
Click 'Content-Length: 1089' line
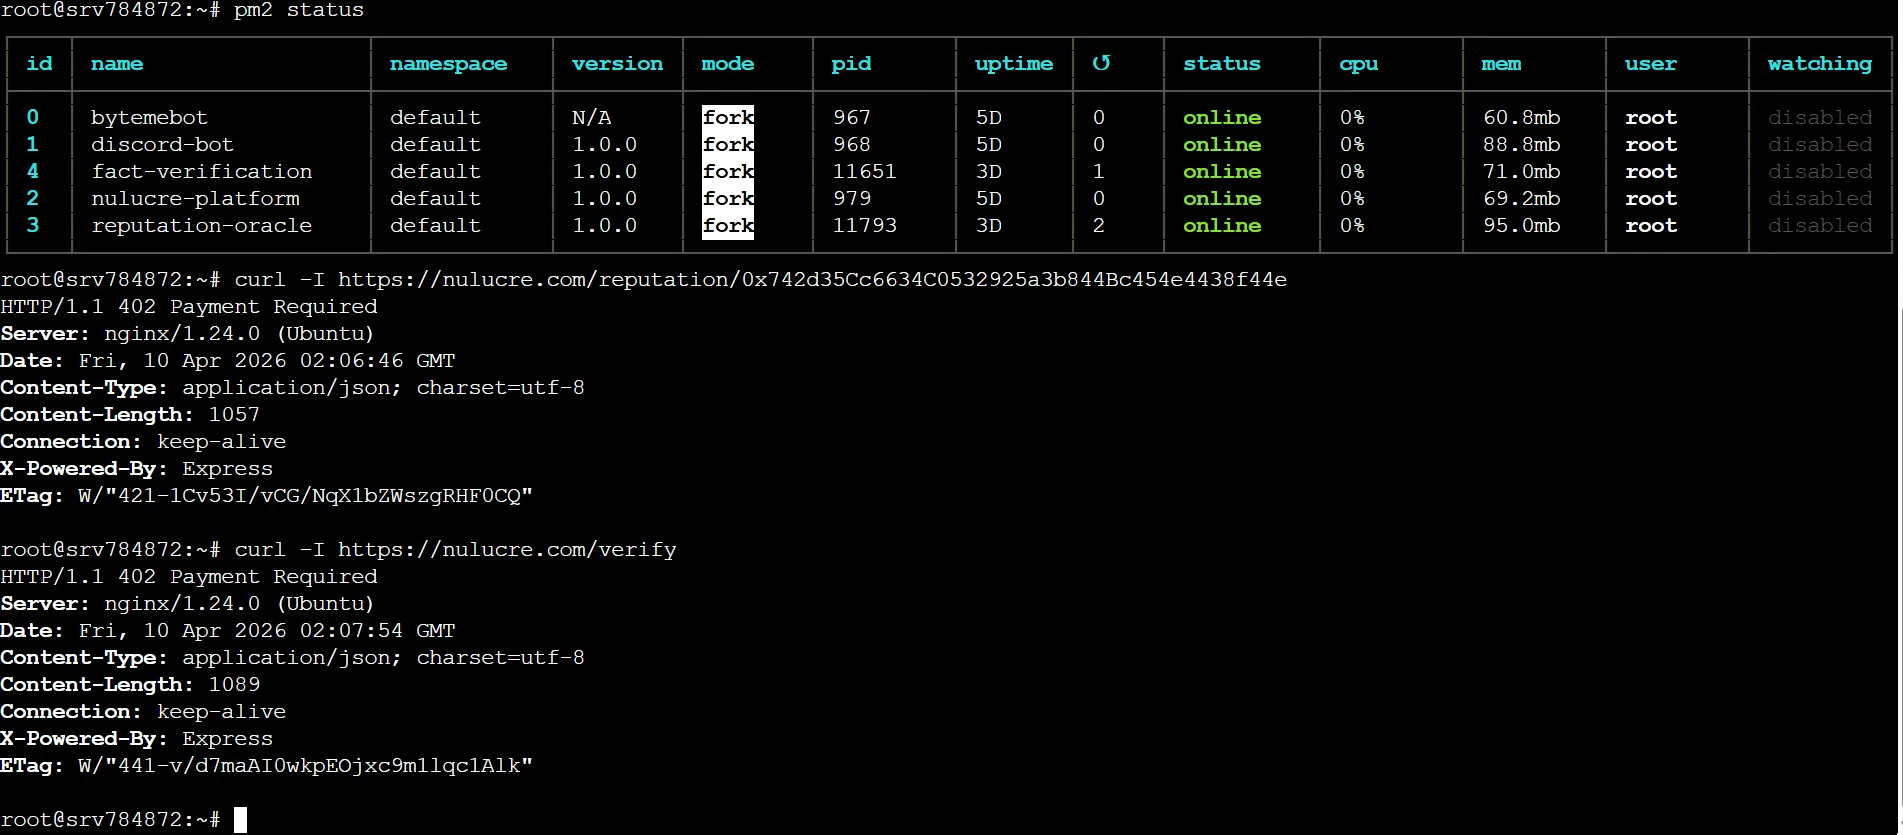tap(130, 684)
